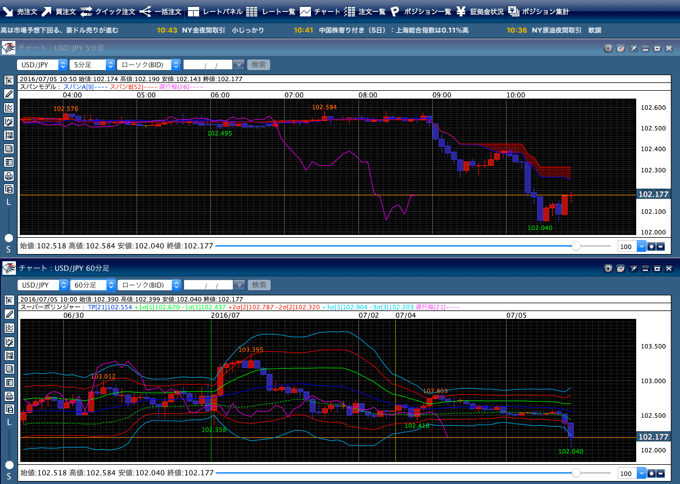Click horizontal range slider in 5分足 chart
This screenshot has height=484, width=680.
[x=413, y=246]
